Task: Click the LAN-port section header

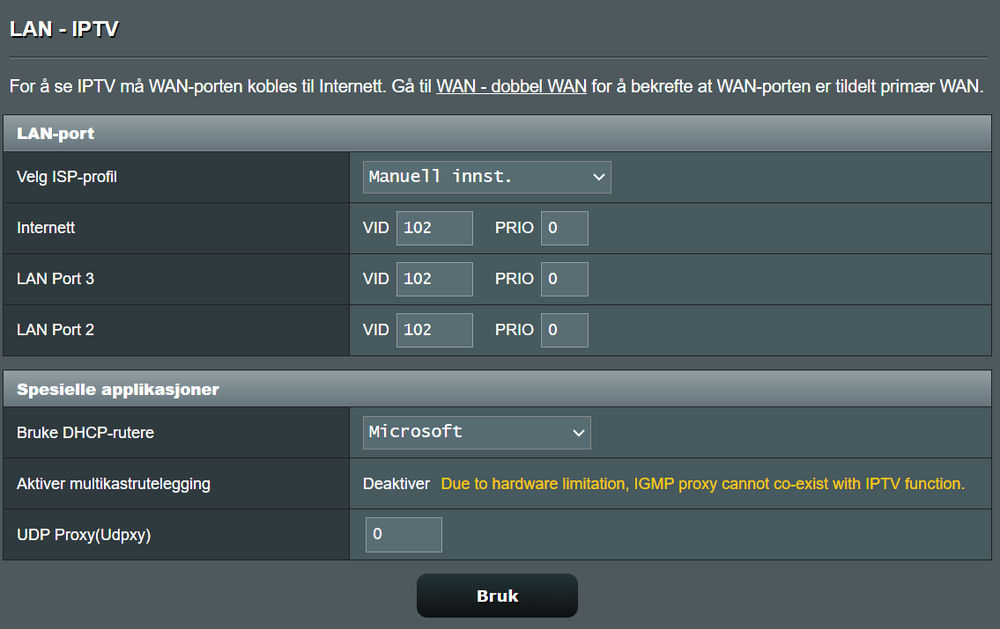Action: tap(56, 133)
